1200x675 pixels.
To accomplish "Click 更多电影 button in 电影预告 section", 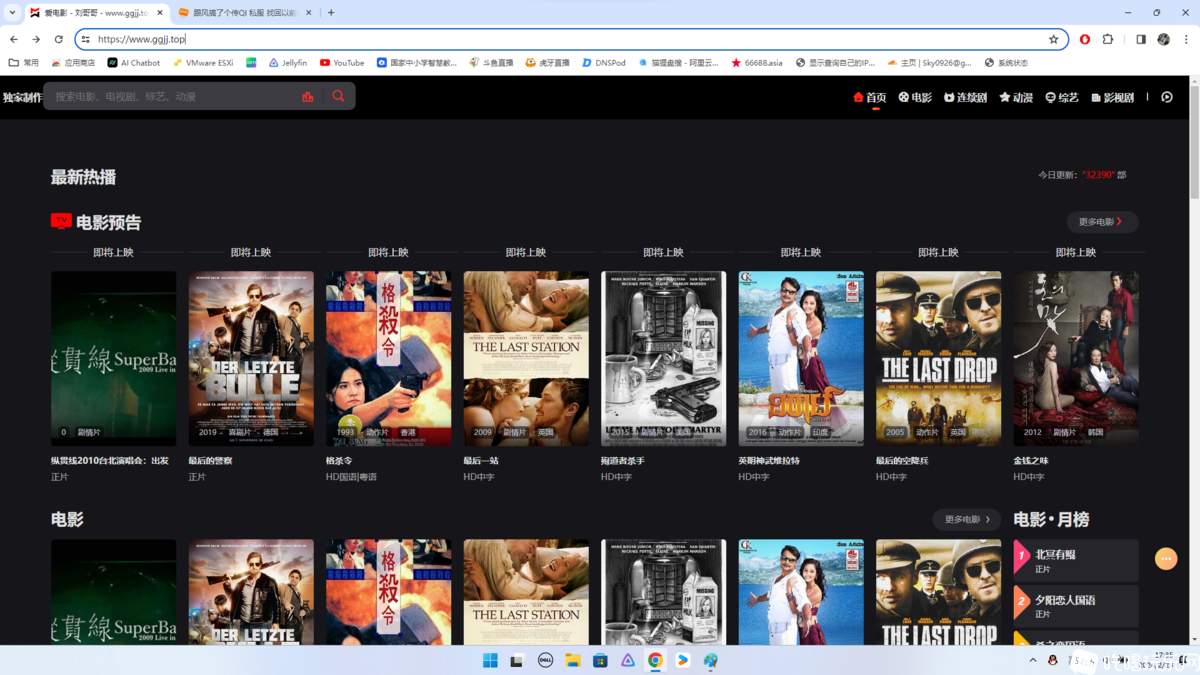I will tap(1102, 222).
